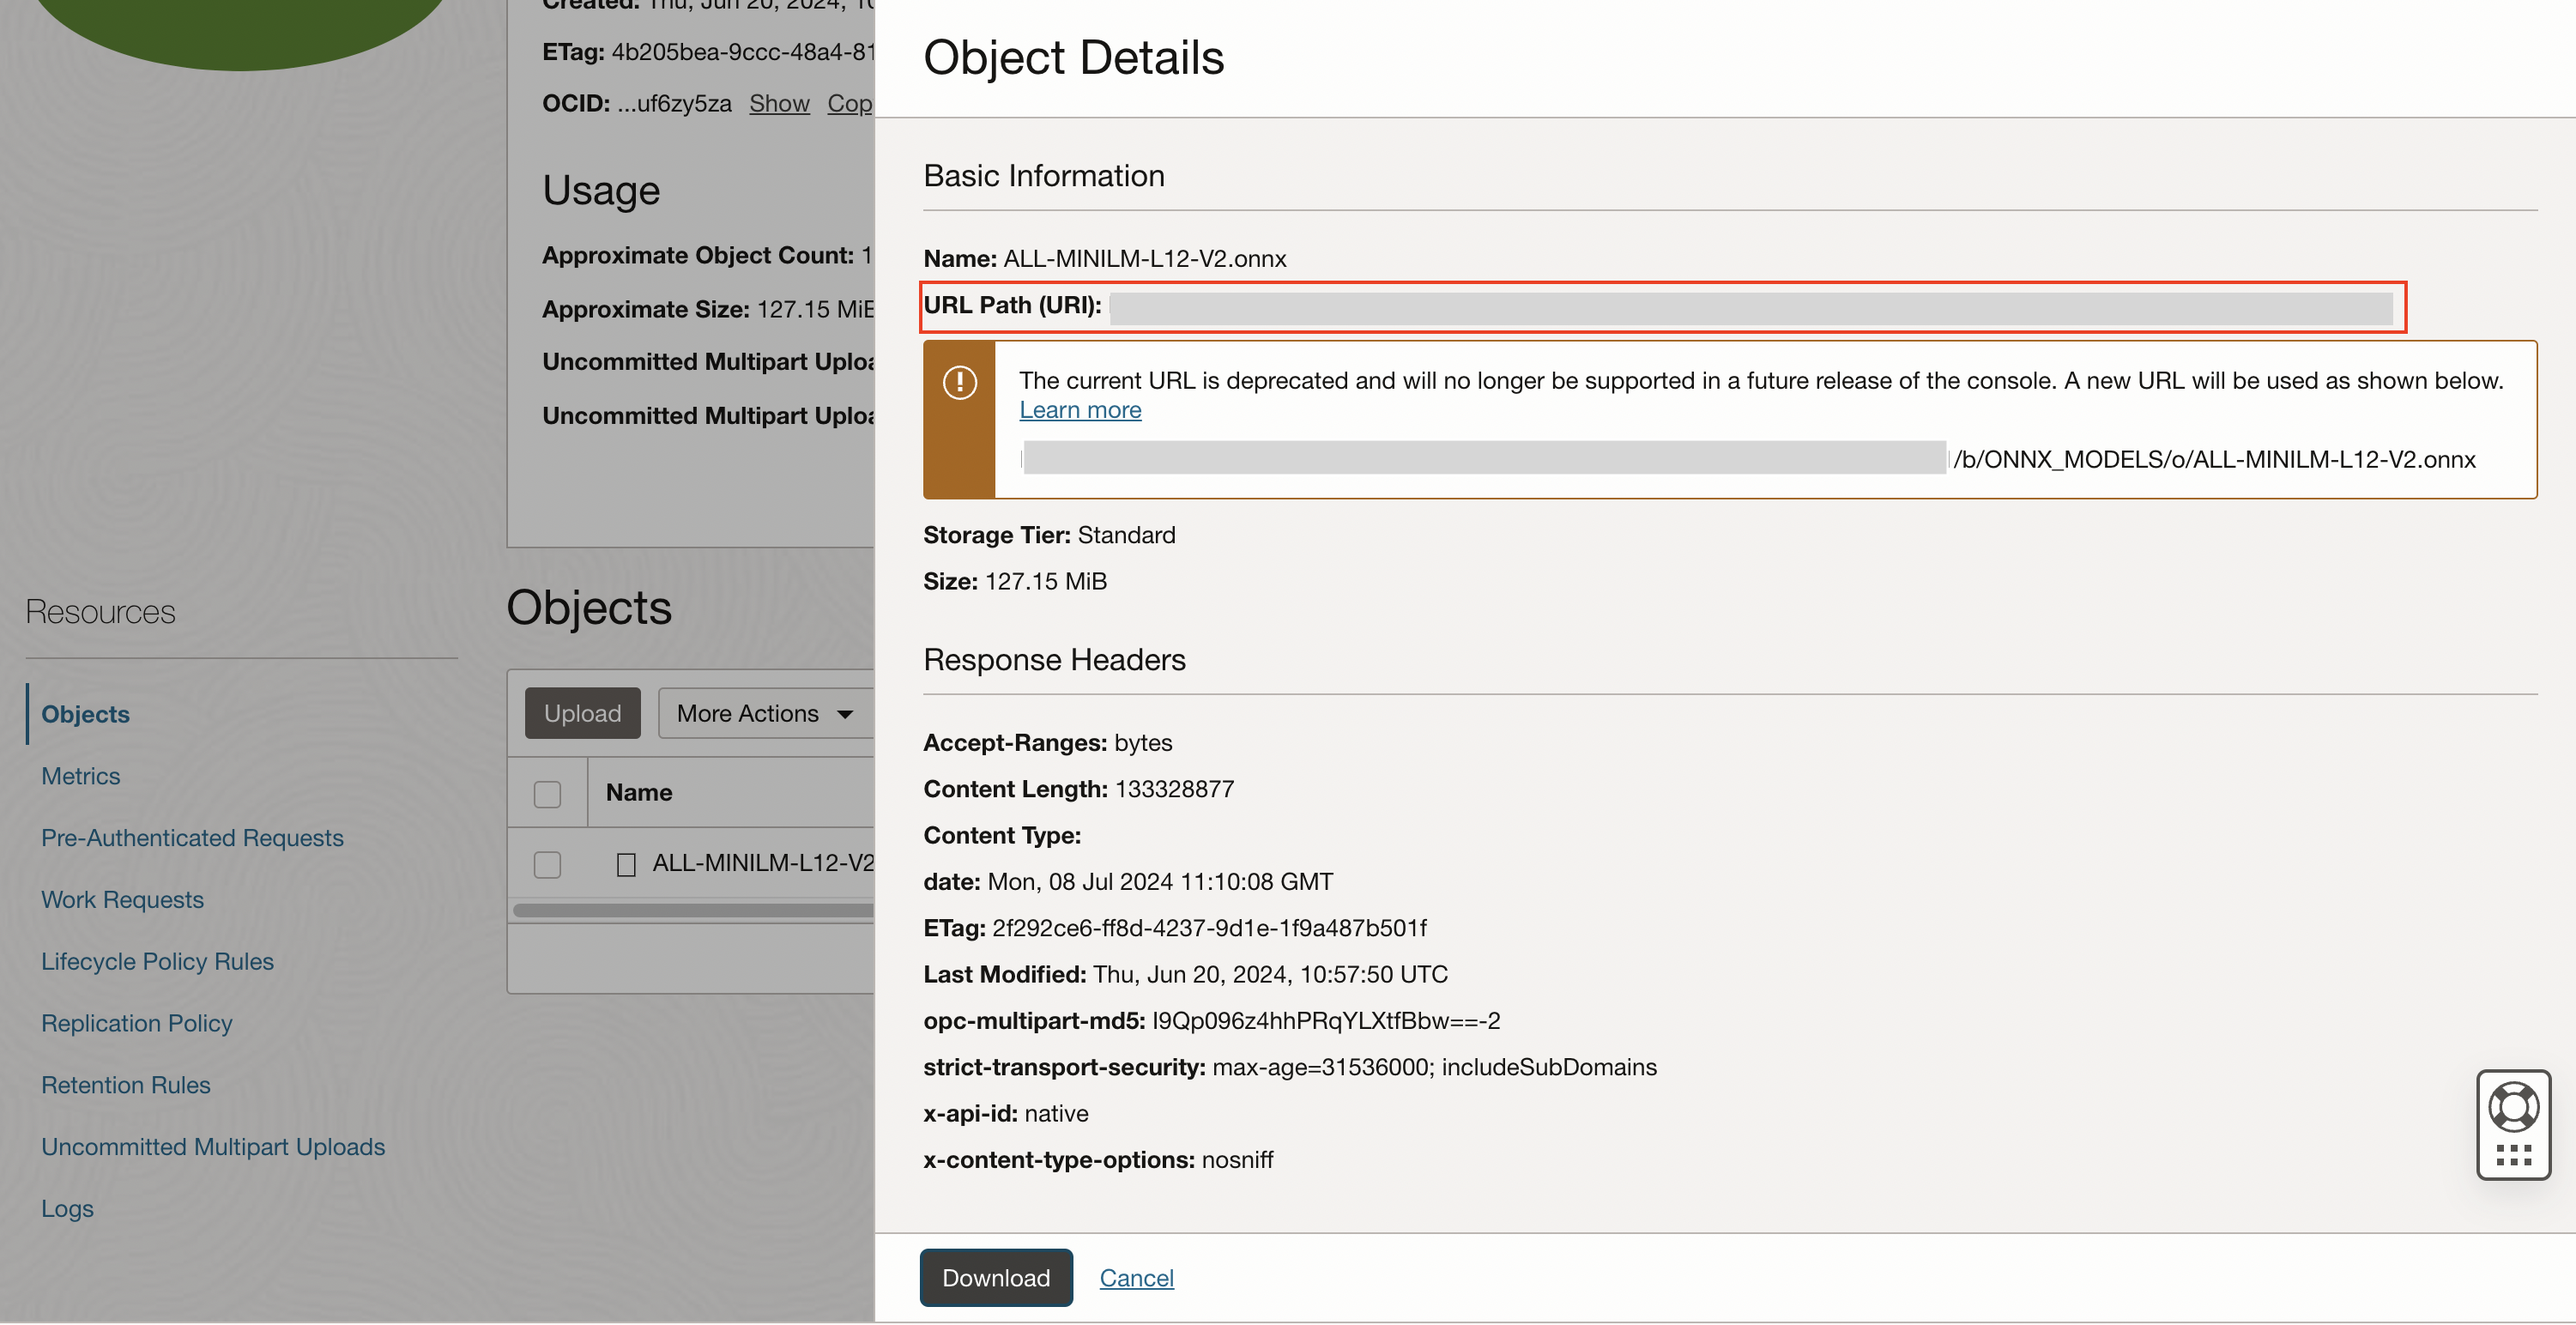Click the Learn more link
This screenshot has height=1325, width=2576.
click(1080, 410)
